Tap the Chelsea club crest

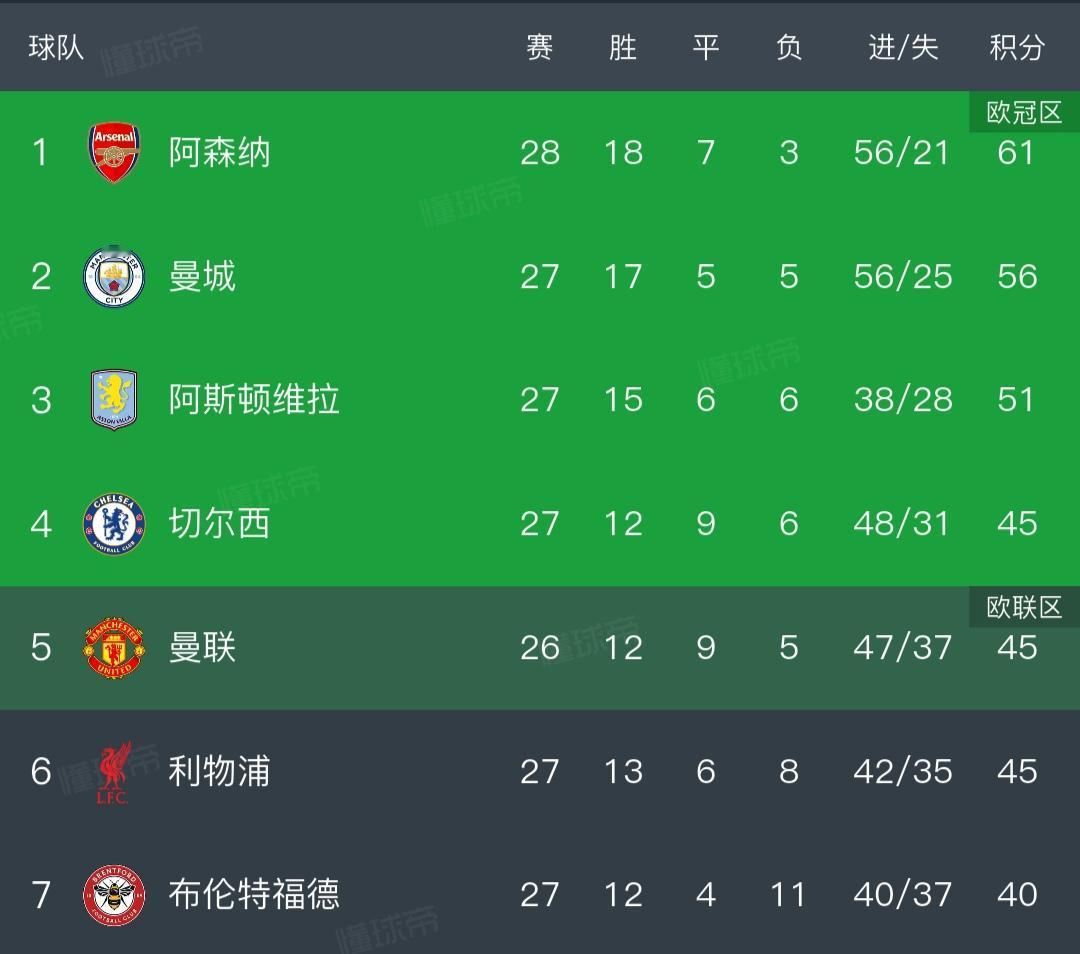[114, 524]
